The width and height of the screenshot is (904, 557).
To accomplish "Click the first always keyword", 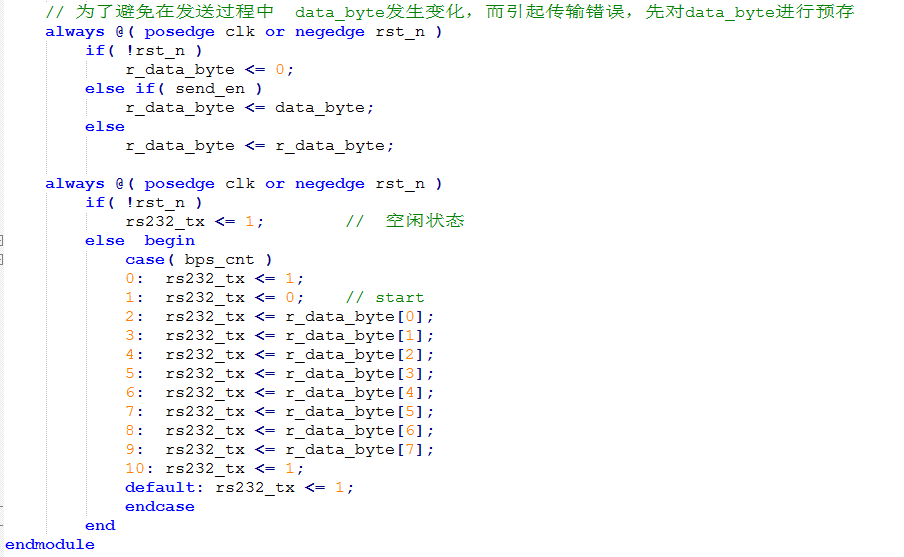I will point(75,32).
